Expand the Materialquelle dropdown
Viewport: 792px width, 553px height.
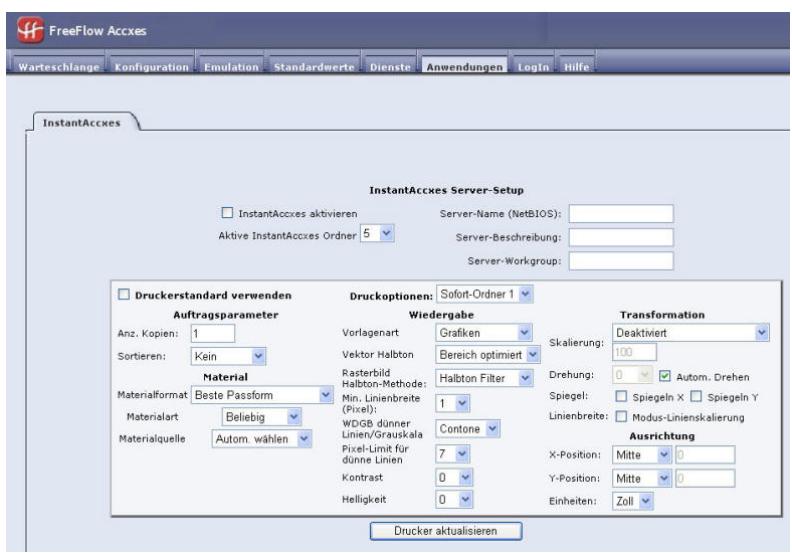click(x=262, y=439)
